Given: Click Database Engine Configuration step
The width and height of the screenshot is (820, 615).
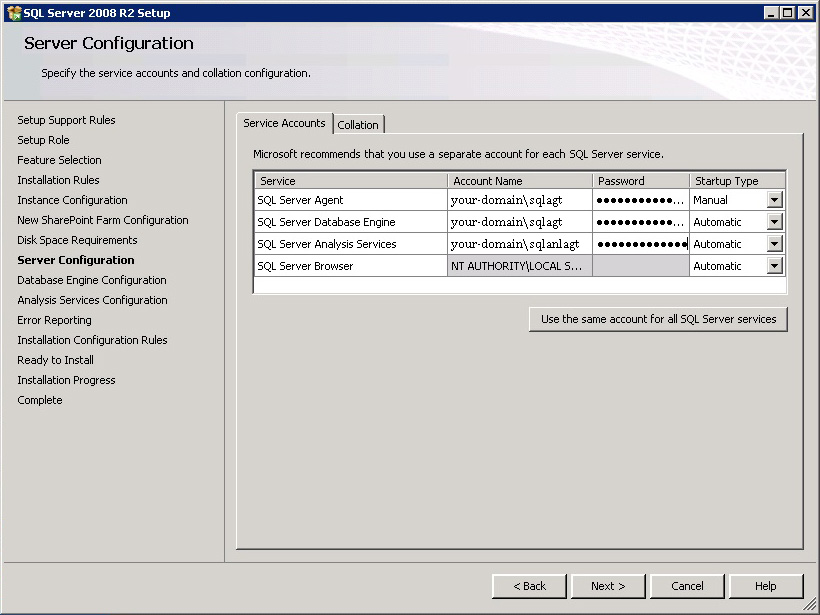Looking at the screenshot, I should click(x=92, y=280).
